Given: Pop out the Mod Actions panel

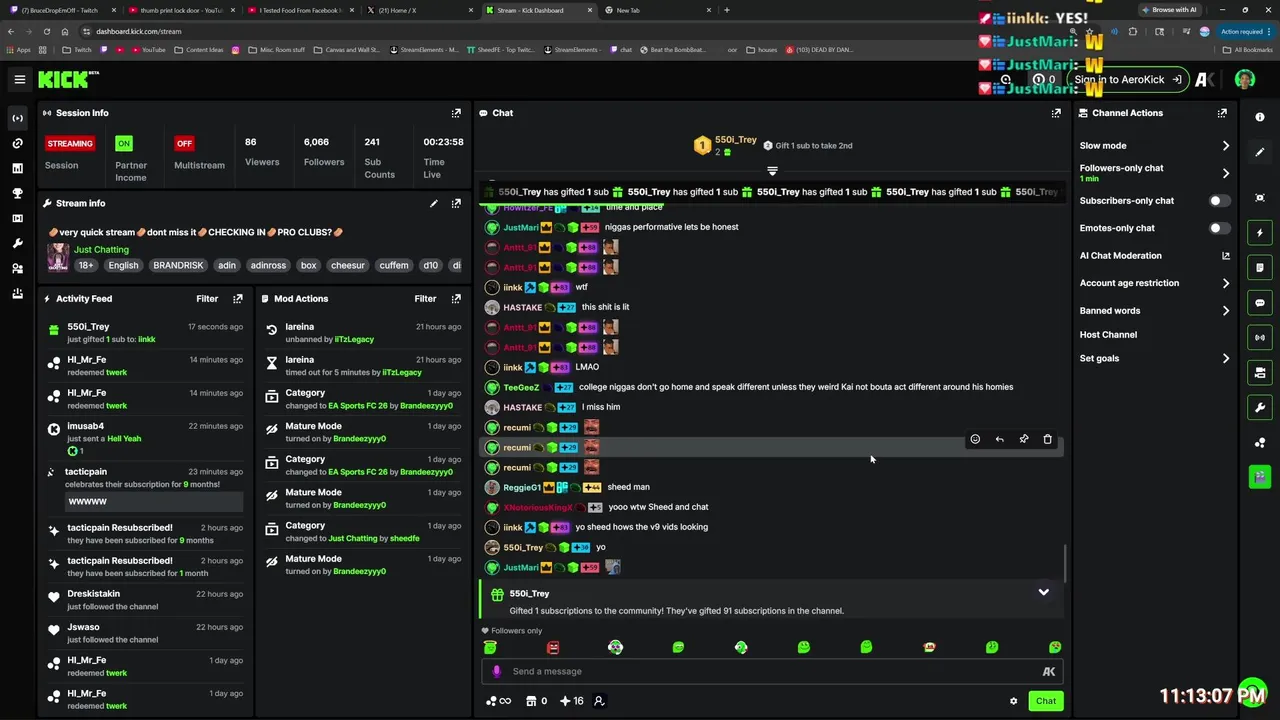Looking at the screenshot, I should point(456,298).
